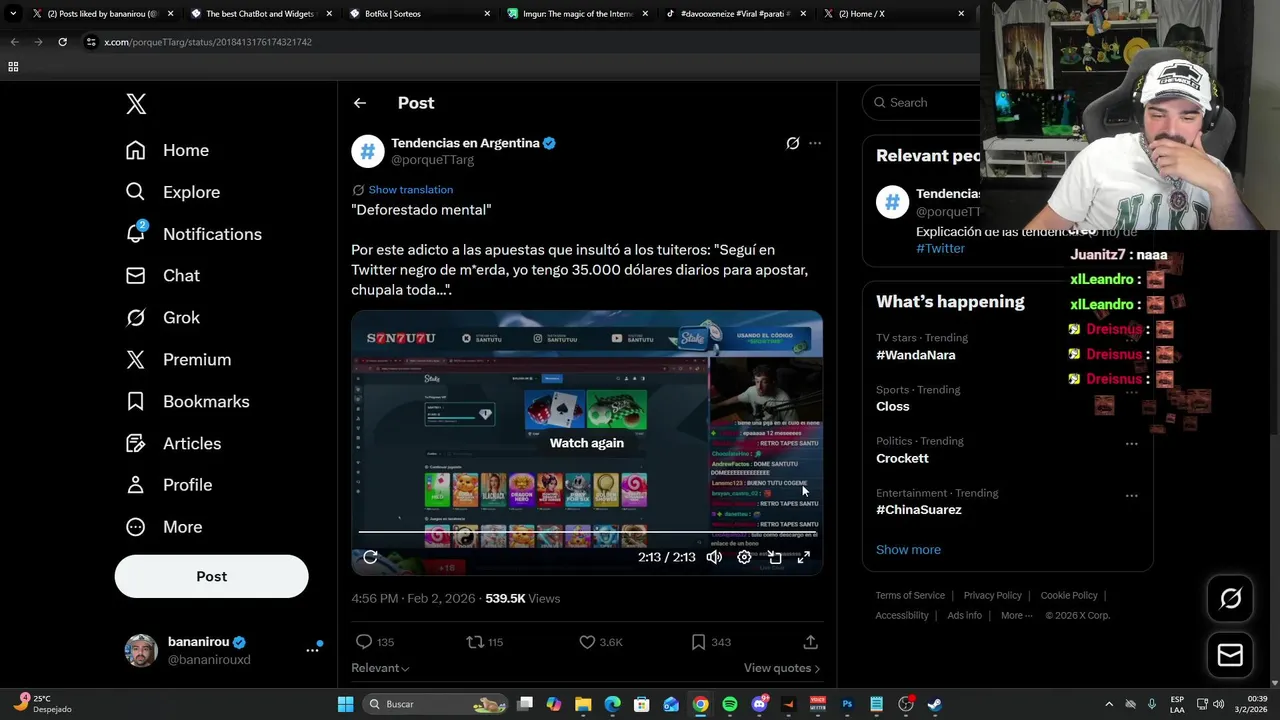The width and height of the screenshot is (1280, 720).
Task: Open options dots for #ChinaSuarez trend
Action: click(1131, 495)
